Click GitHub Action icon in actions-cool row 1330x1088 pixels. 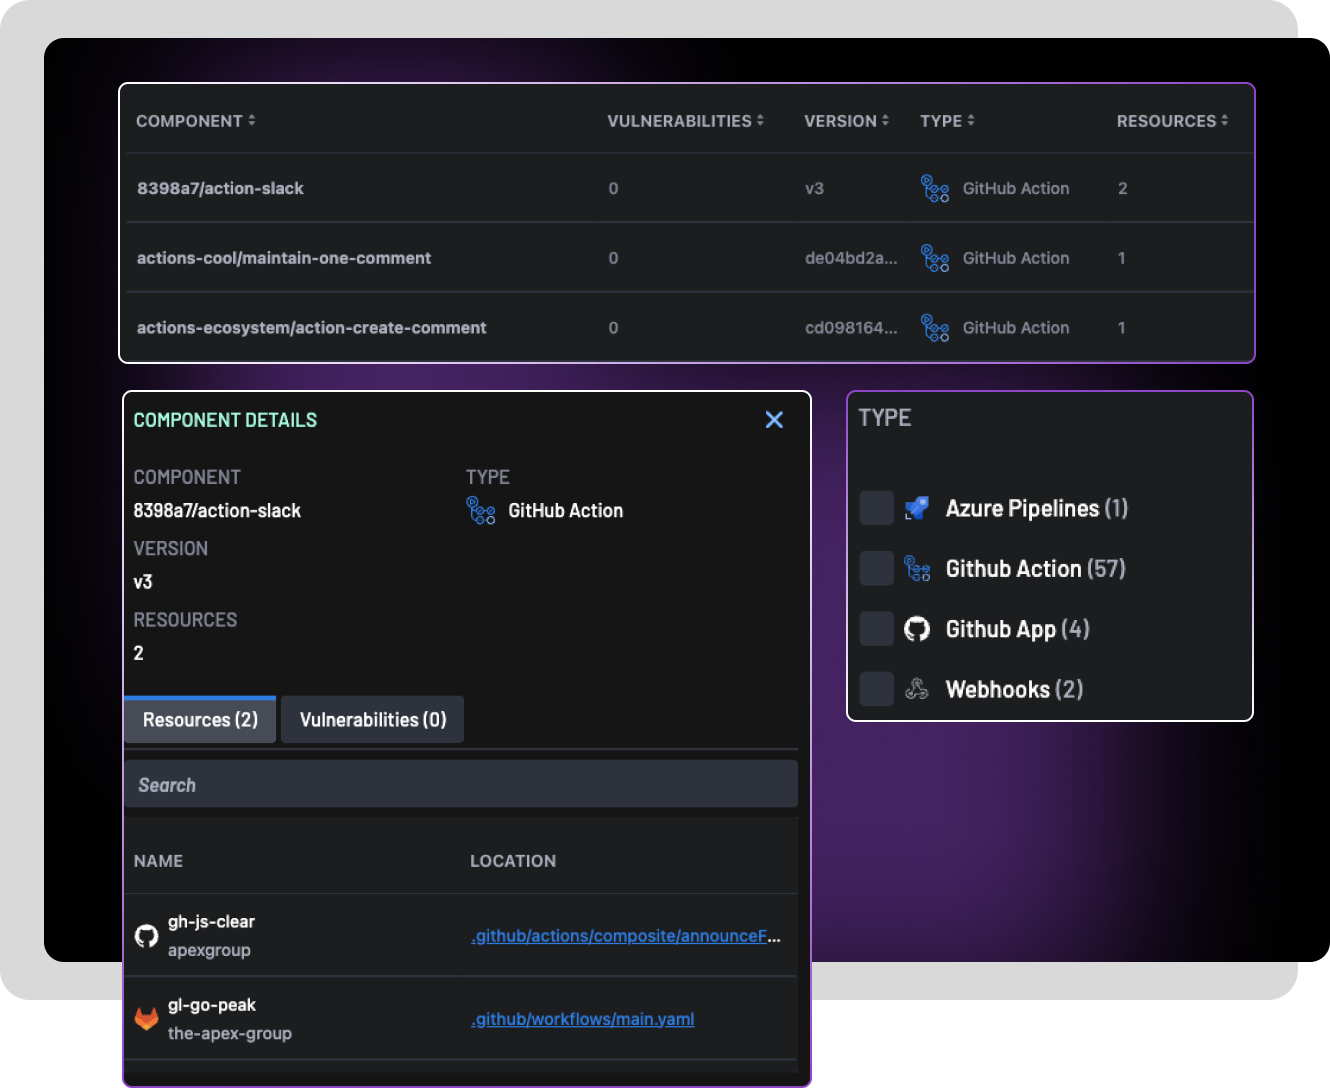[935, 258]
